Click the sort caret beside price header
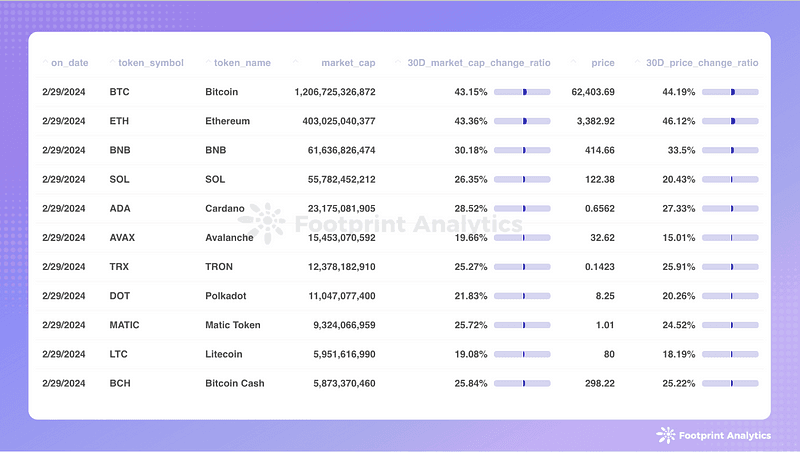This screenshot has width=800, height=452. (573, 62)
